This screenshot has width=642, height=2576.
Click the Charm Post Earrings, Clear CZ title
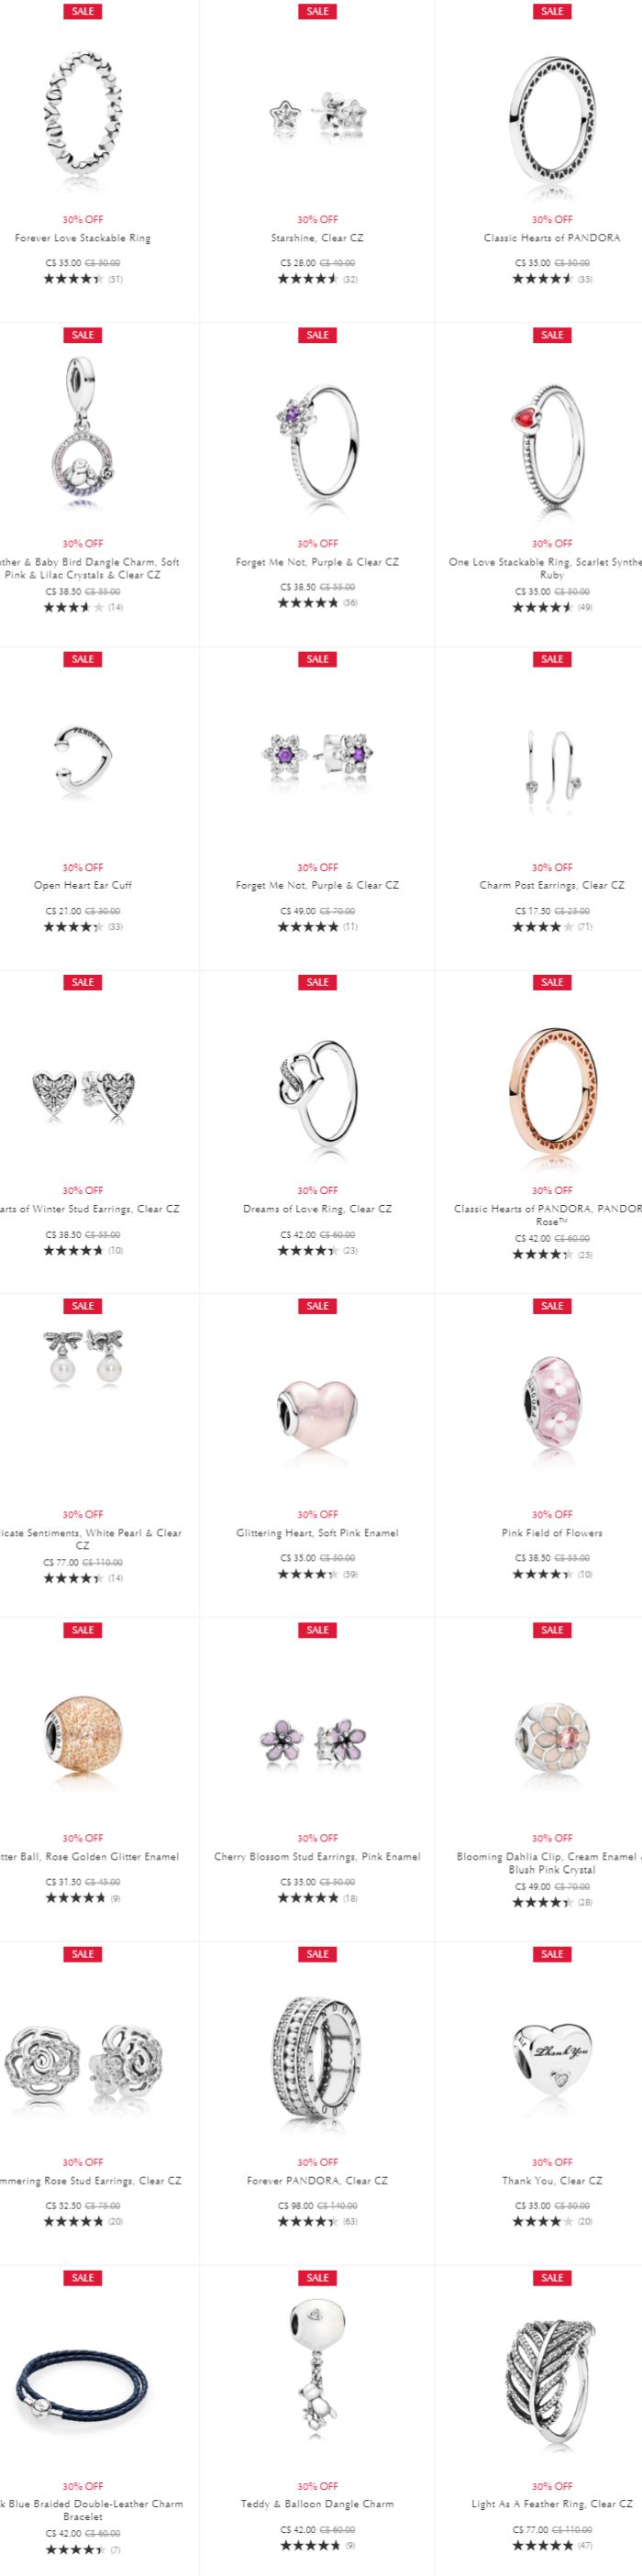pos(552,885)
